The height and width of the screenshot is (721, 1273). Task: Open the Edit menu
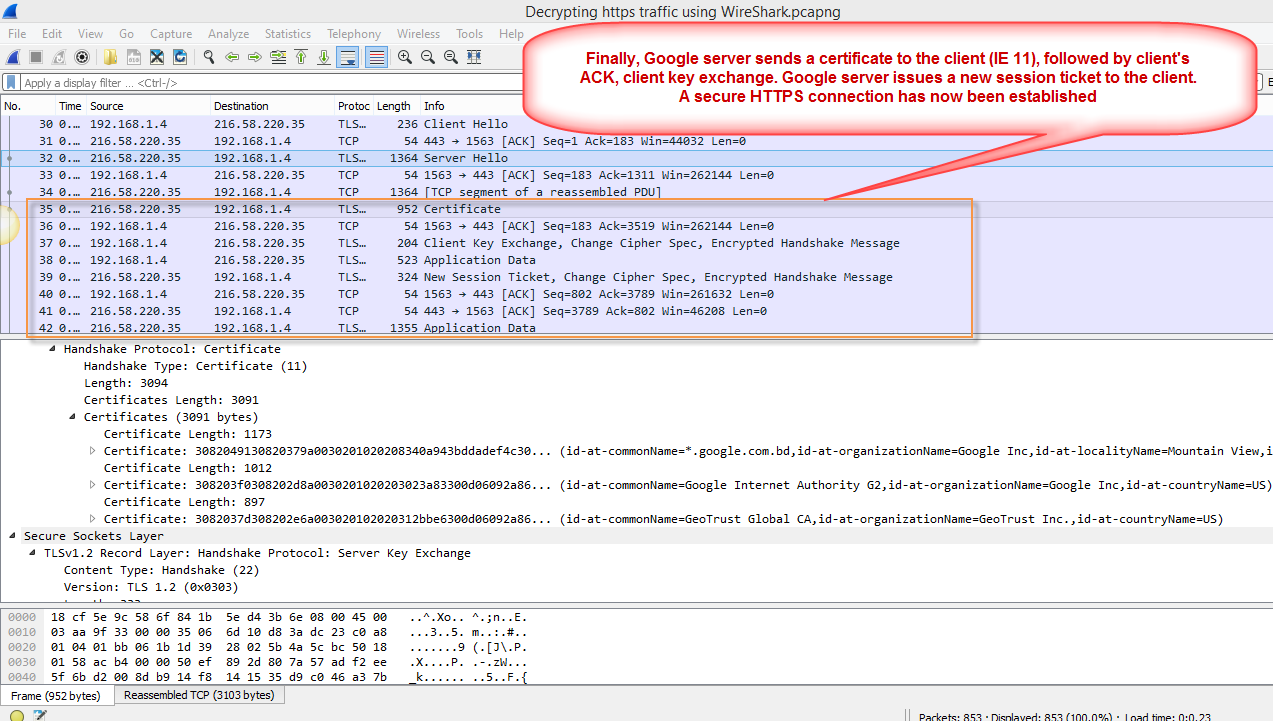pos(52,33)
